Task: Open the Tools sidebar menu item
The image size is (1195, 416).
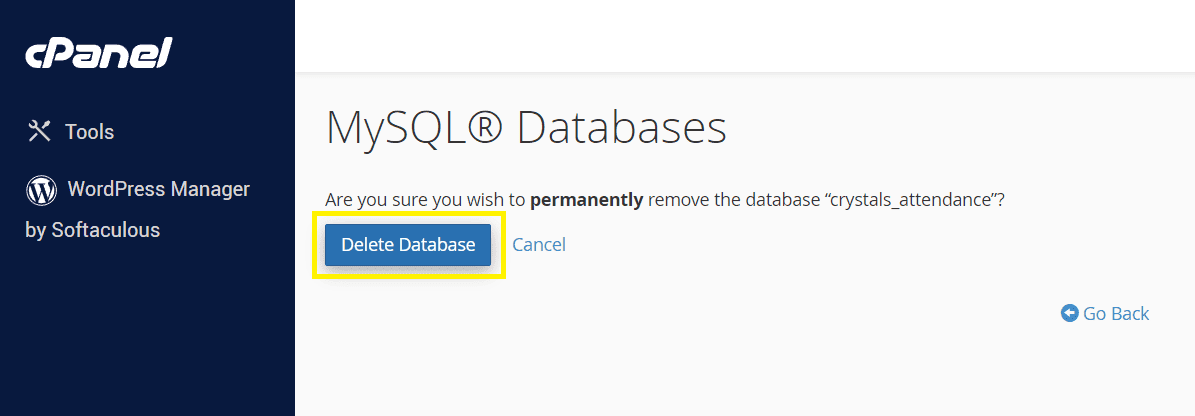Action: coord(89,132)
